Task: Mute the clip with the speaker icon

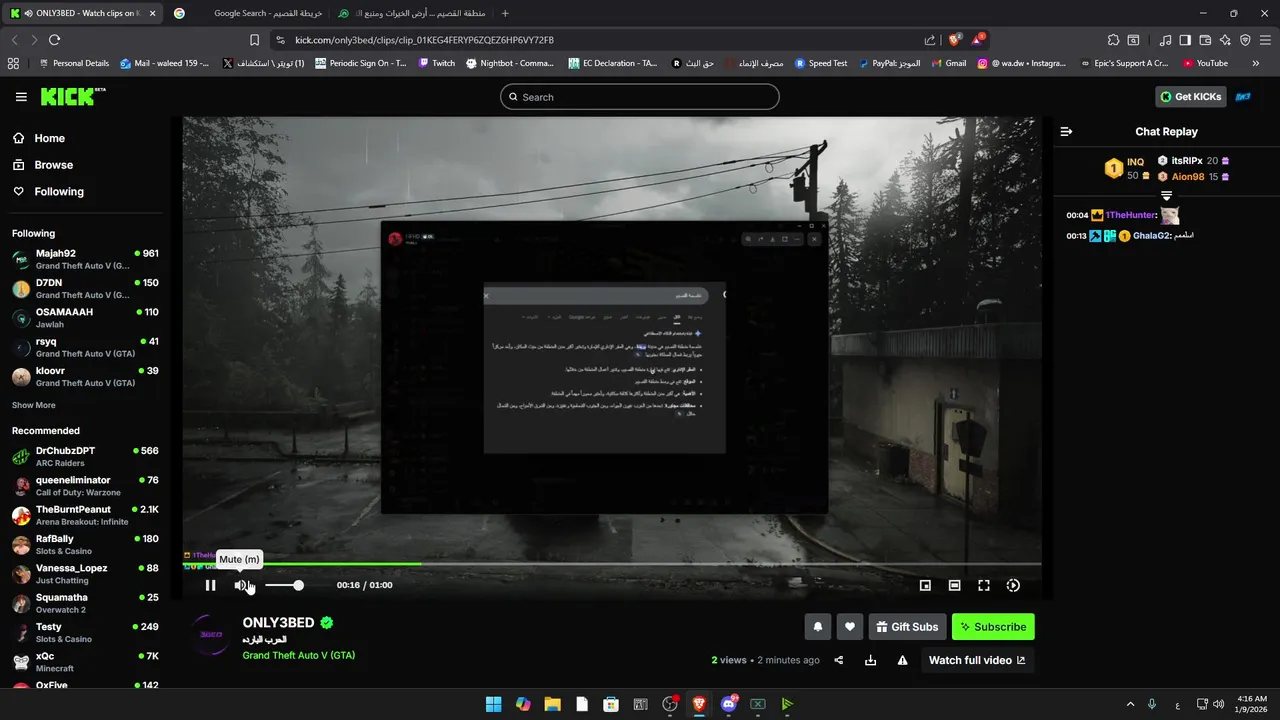Action: click(x=241, y=585)
